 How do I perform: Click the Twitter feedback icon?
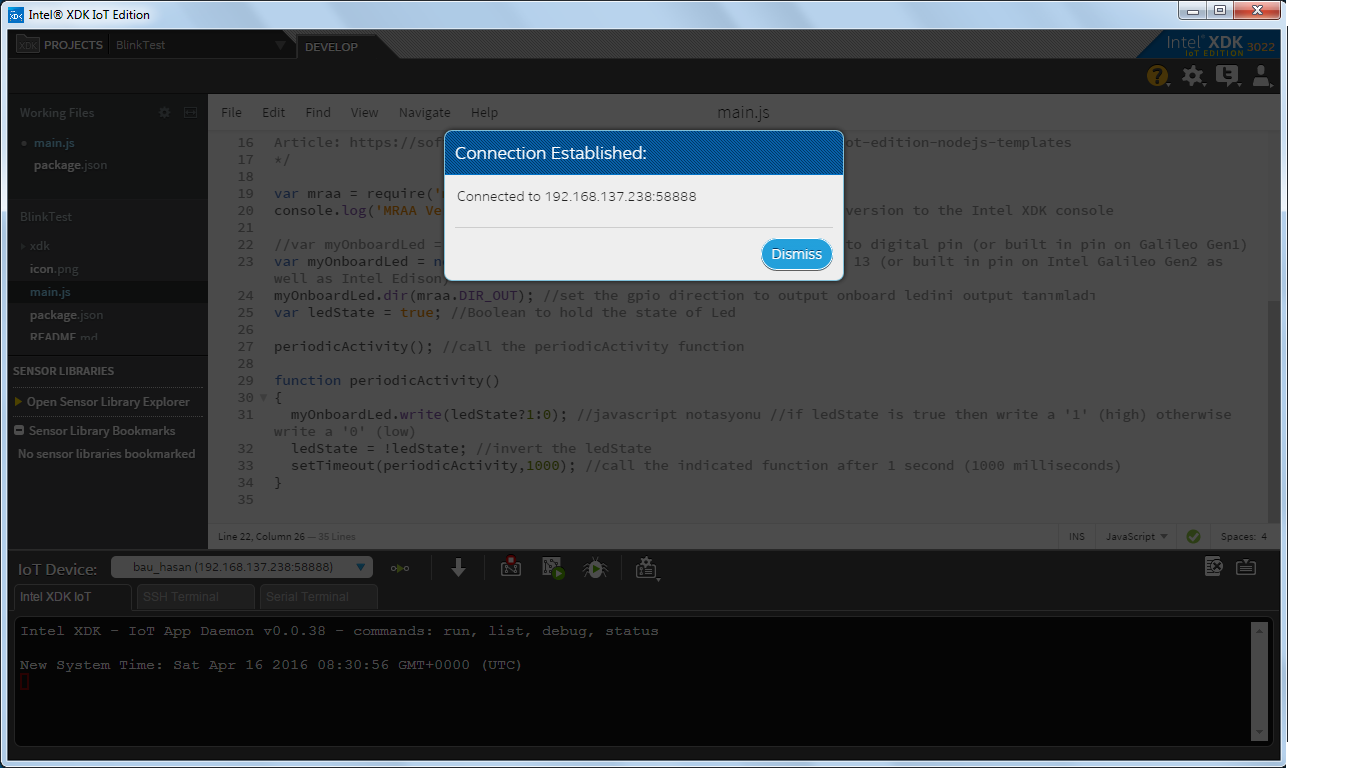coord(1226,76)
